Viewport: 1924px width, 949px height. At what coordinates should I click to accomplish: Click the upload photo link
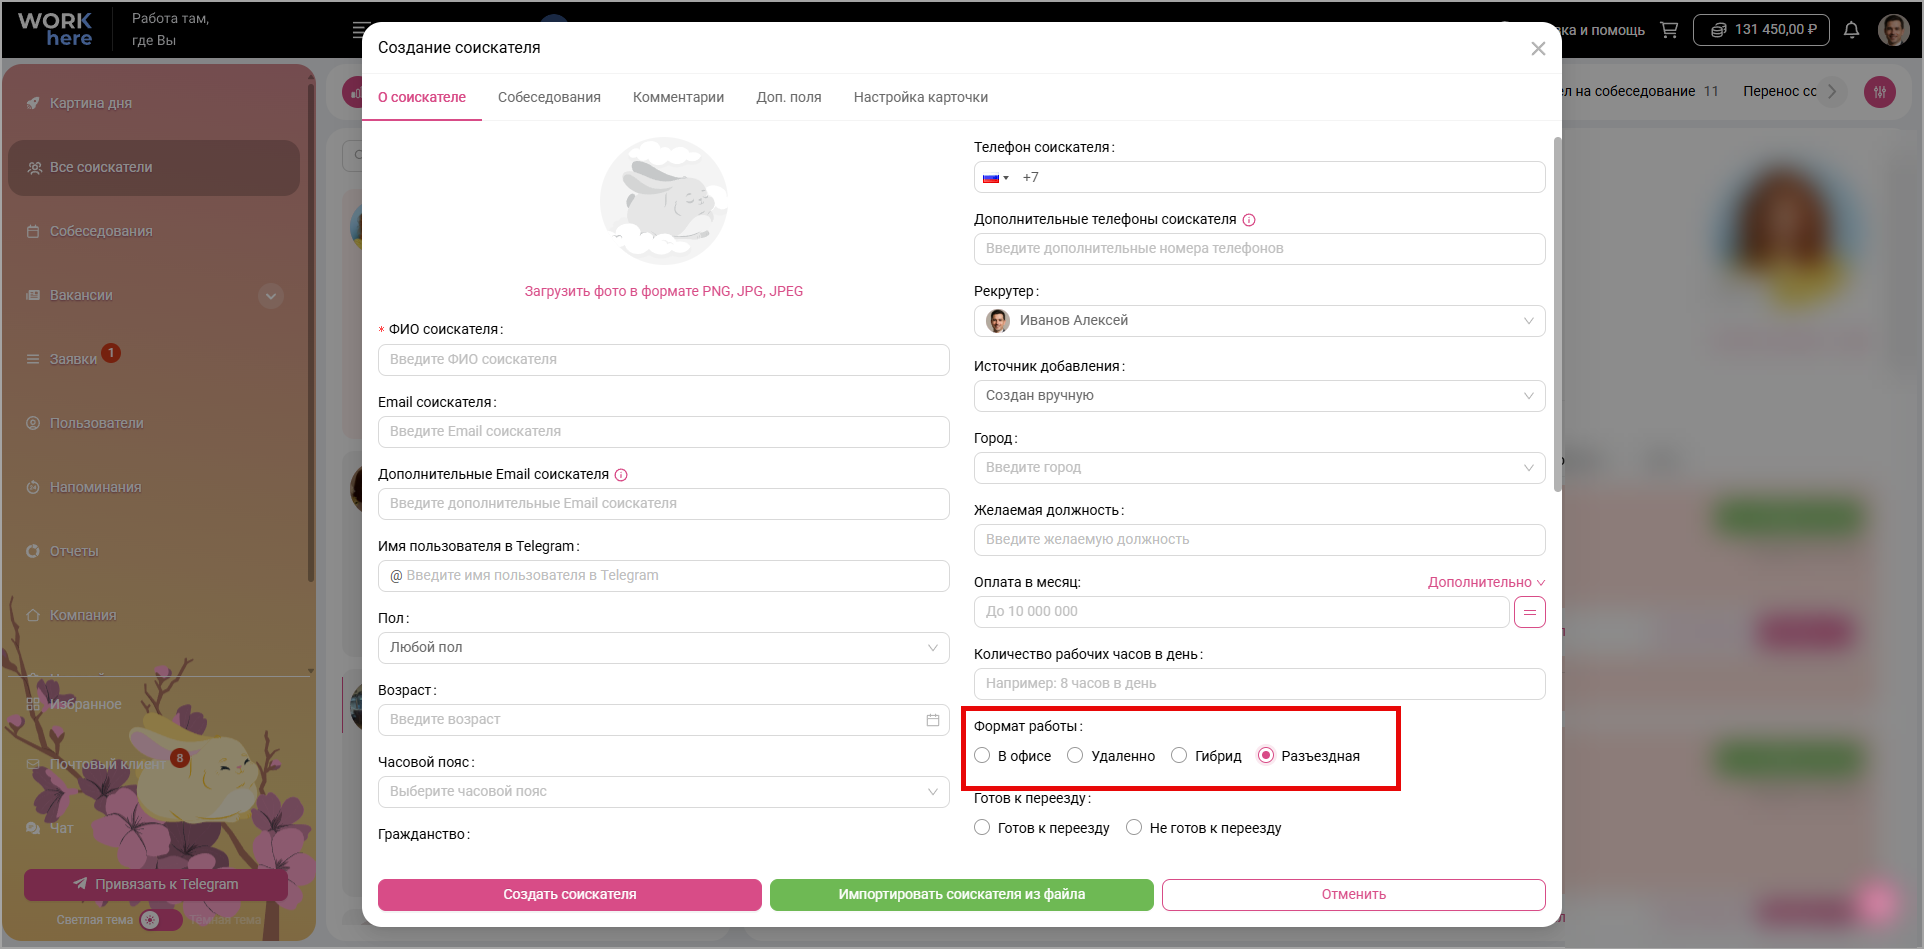pyautogui.click(x=664, y=291)
